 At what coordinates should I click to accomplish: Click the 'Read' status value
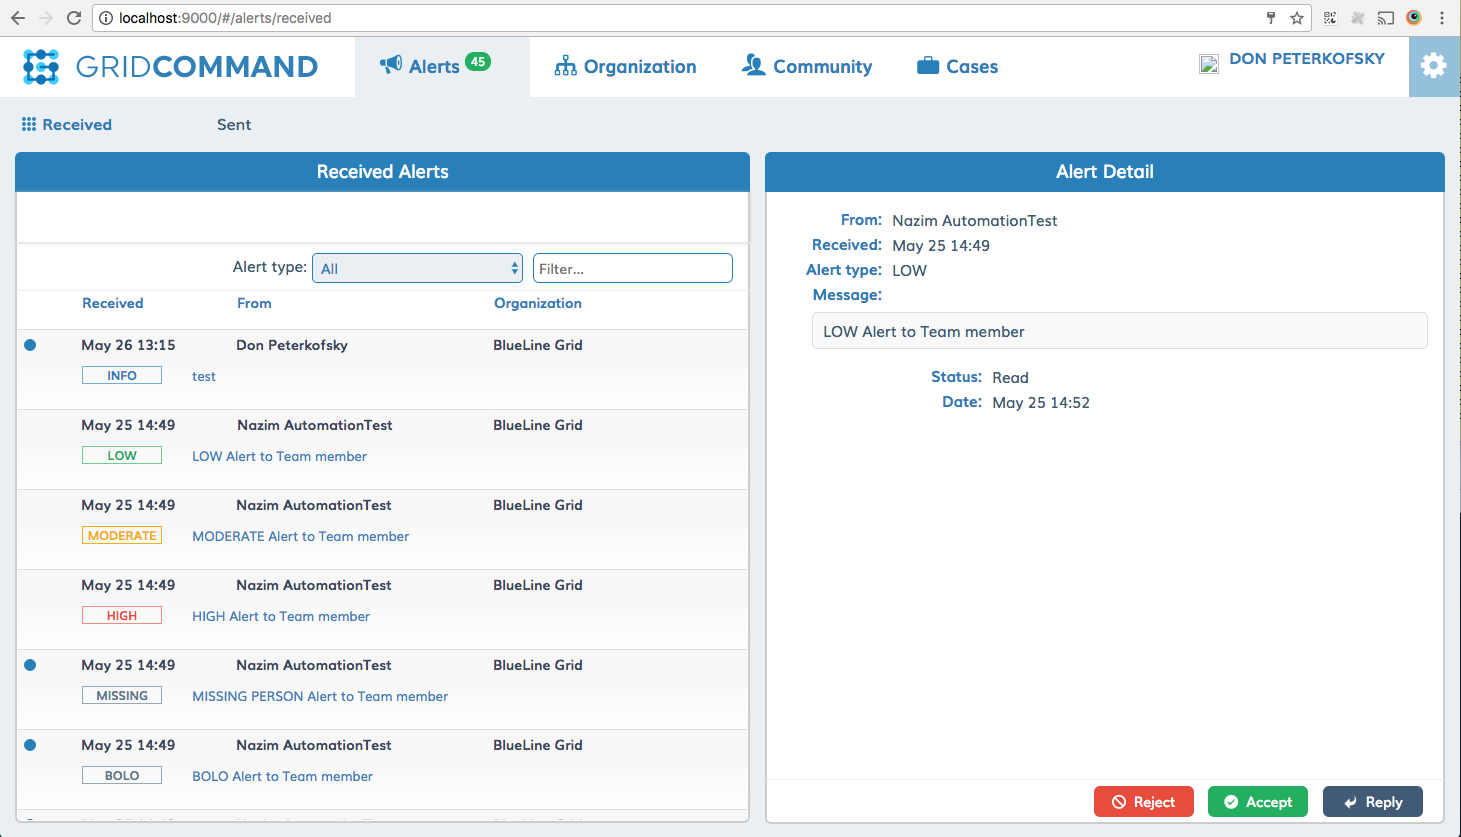point(1010,377)
